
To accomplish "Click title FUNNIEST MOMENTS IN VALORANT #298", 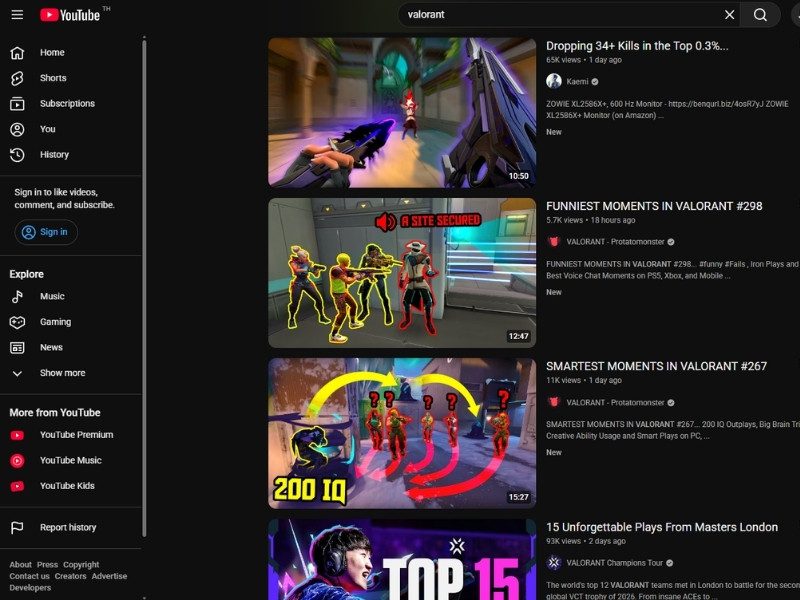I will pos(654,206).
